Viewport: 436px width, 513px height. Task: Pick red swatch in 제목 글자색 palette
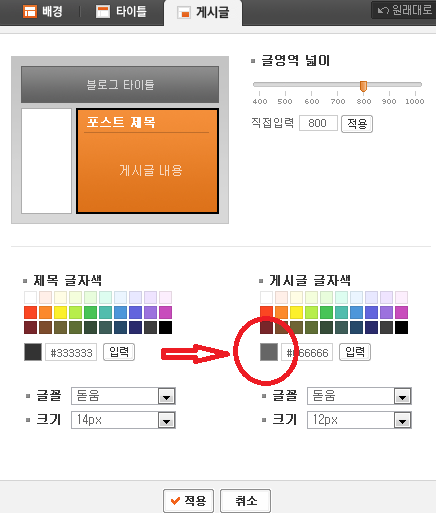pos(31,313)
